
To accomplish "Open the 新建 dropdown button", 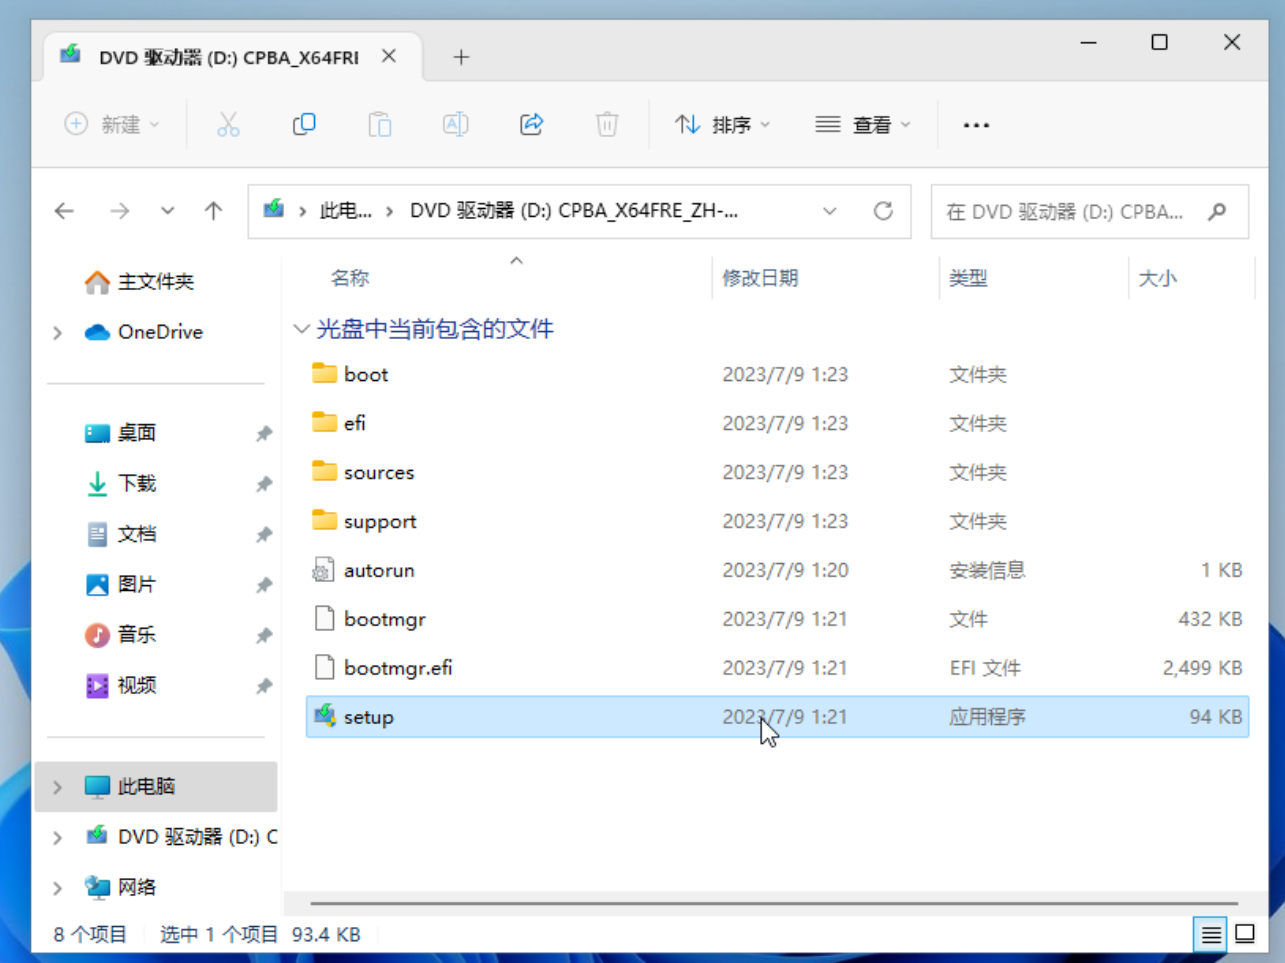I will 112,125.
